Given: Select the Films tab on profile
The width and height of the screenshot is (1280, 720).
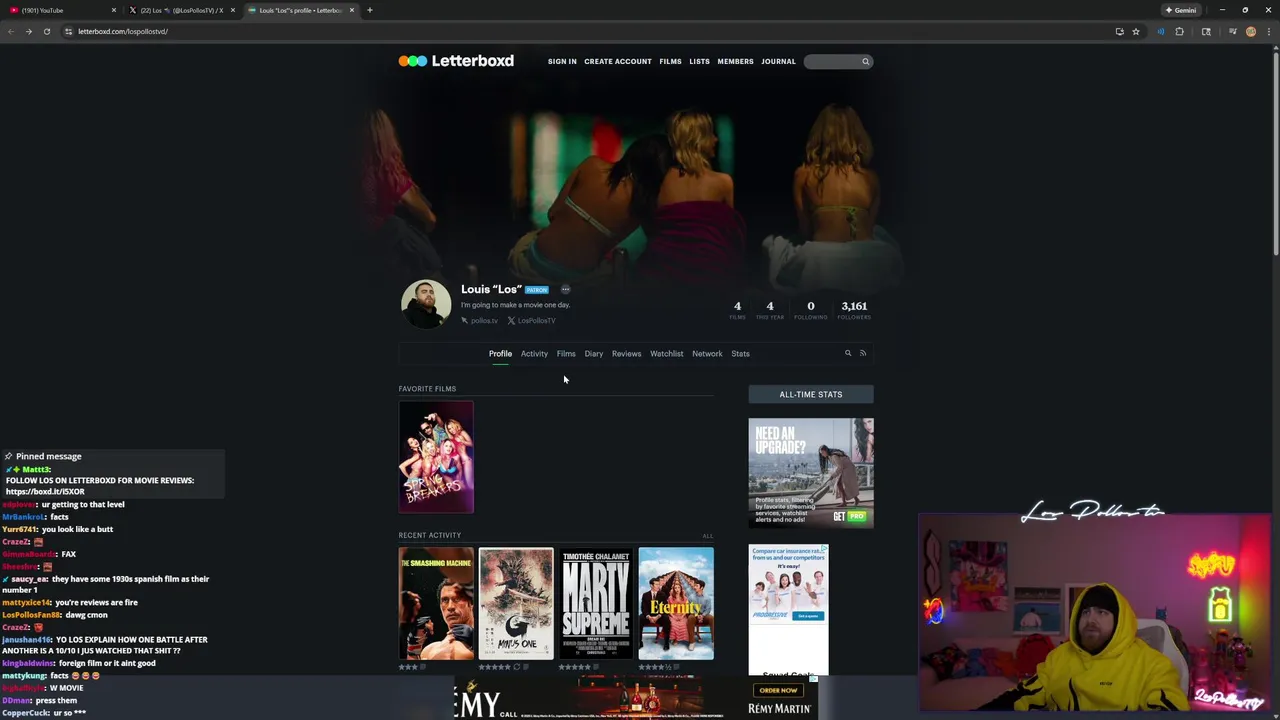Looking at the screenshot, I should tap(566, 353).
